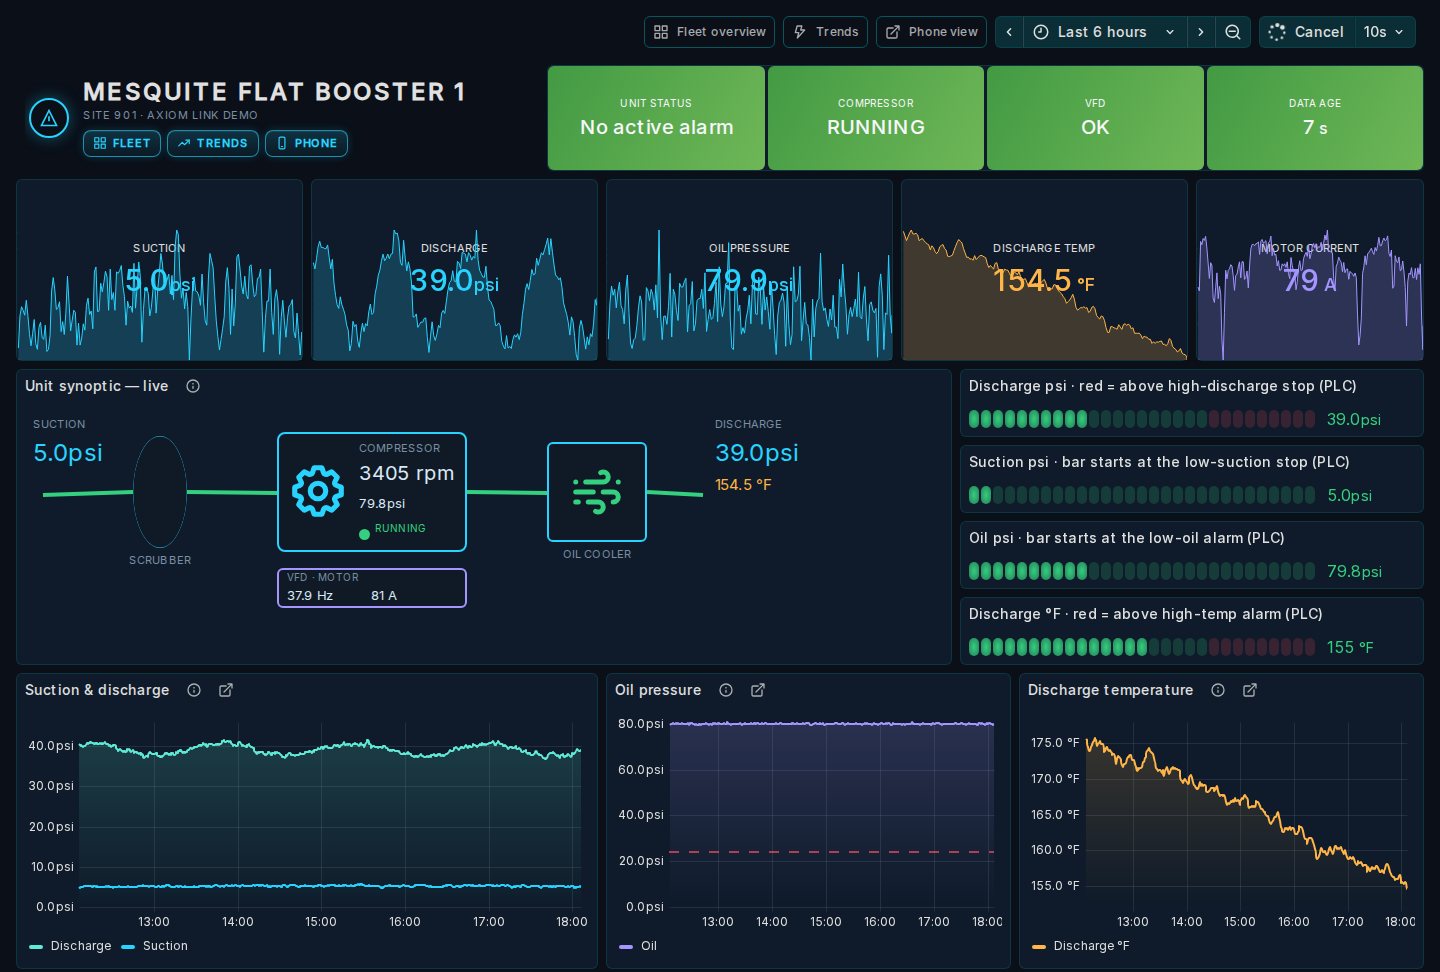Click the Unit synoptic — live title
This screenshot has height=972, width=1440.
[97, 386]
